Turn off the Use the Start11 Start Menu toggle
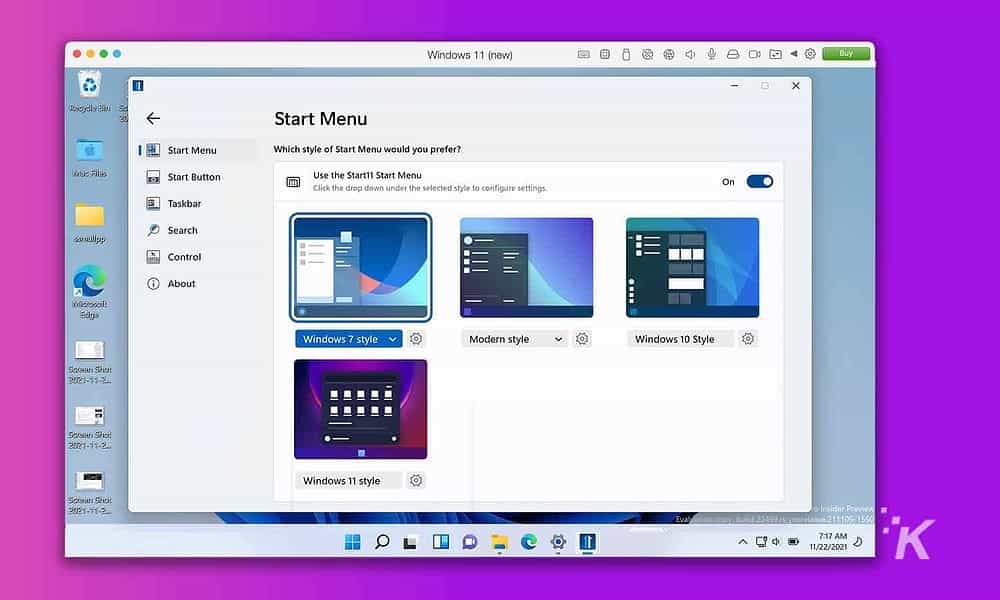 (x=759, y=182)
